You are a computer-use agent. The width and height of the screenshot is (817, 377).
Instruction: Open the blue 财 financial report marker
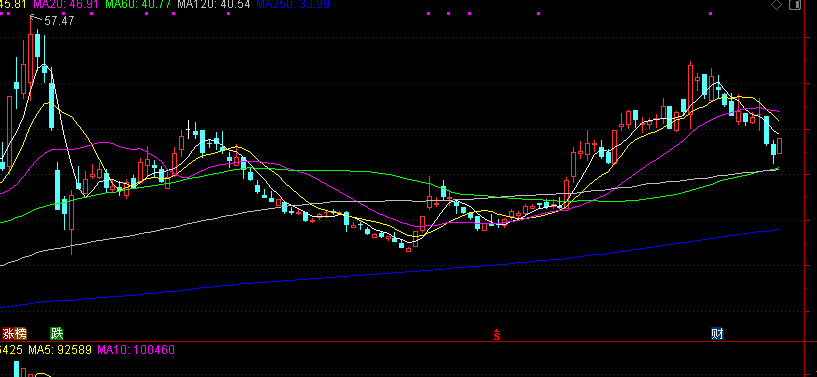[717, 334]
